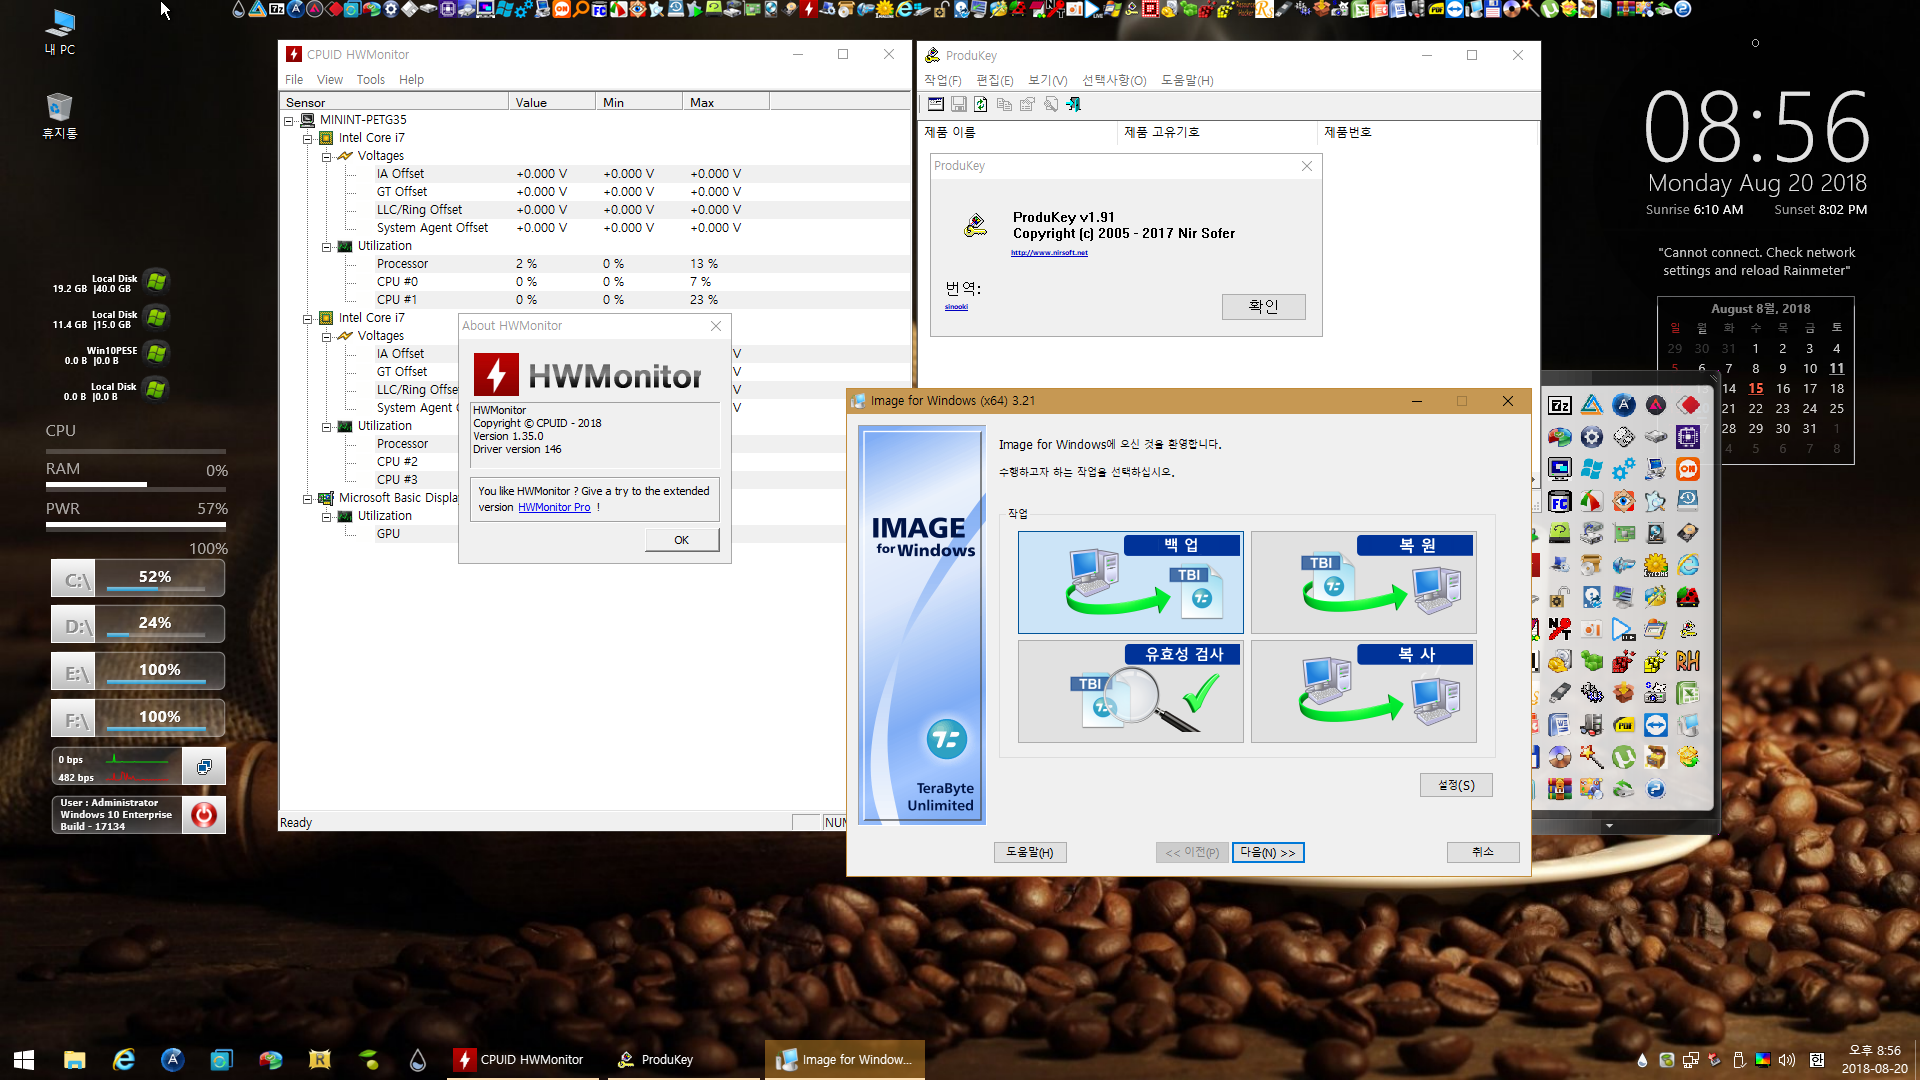
Task: Click the Rainmeter network monitor icon
Action: point(204,767)
